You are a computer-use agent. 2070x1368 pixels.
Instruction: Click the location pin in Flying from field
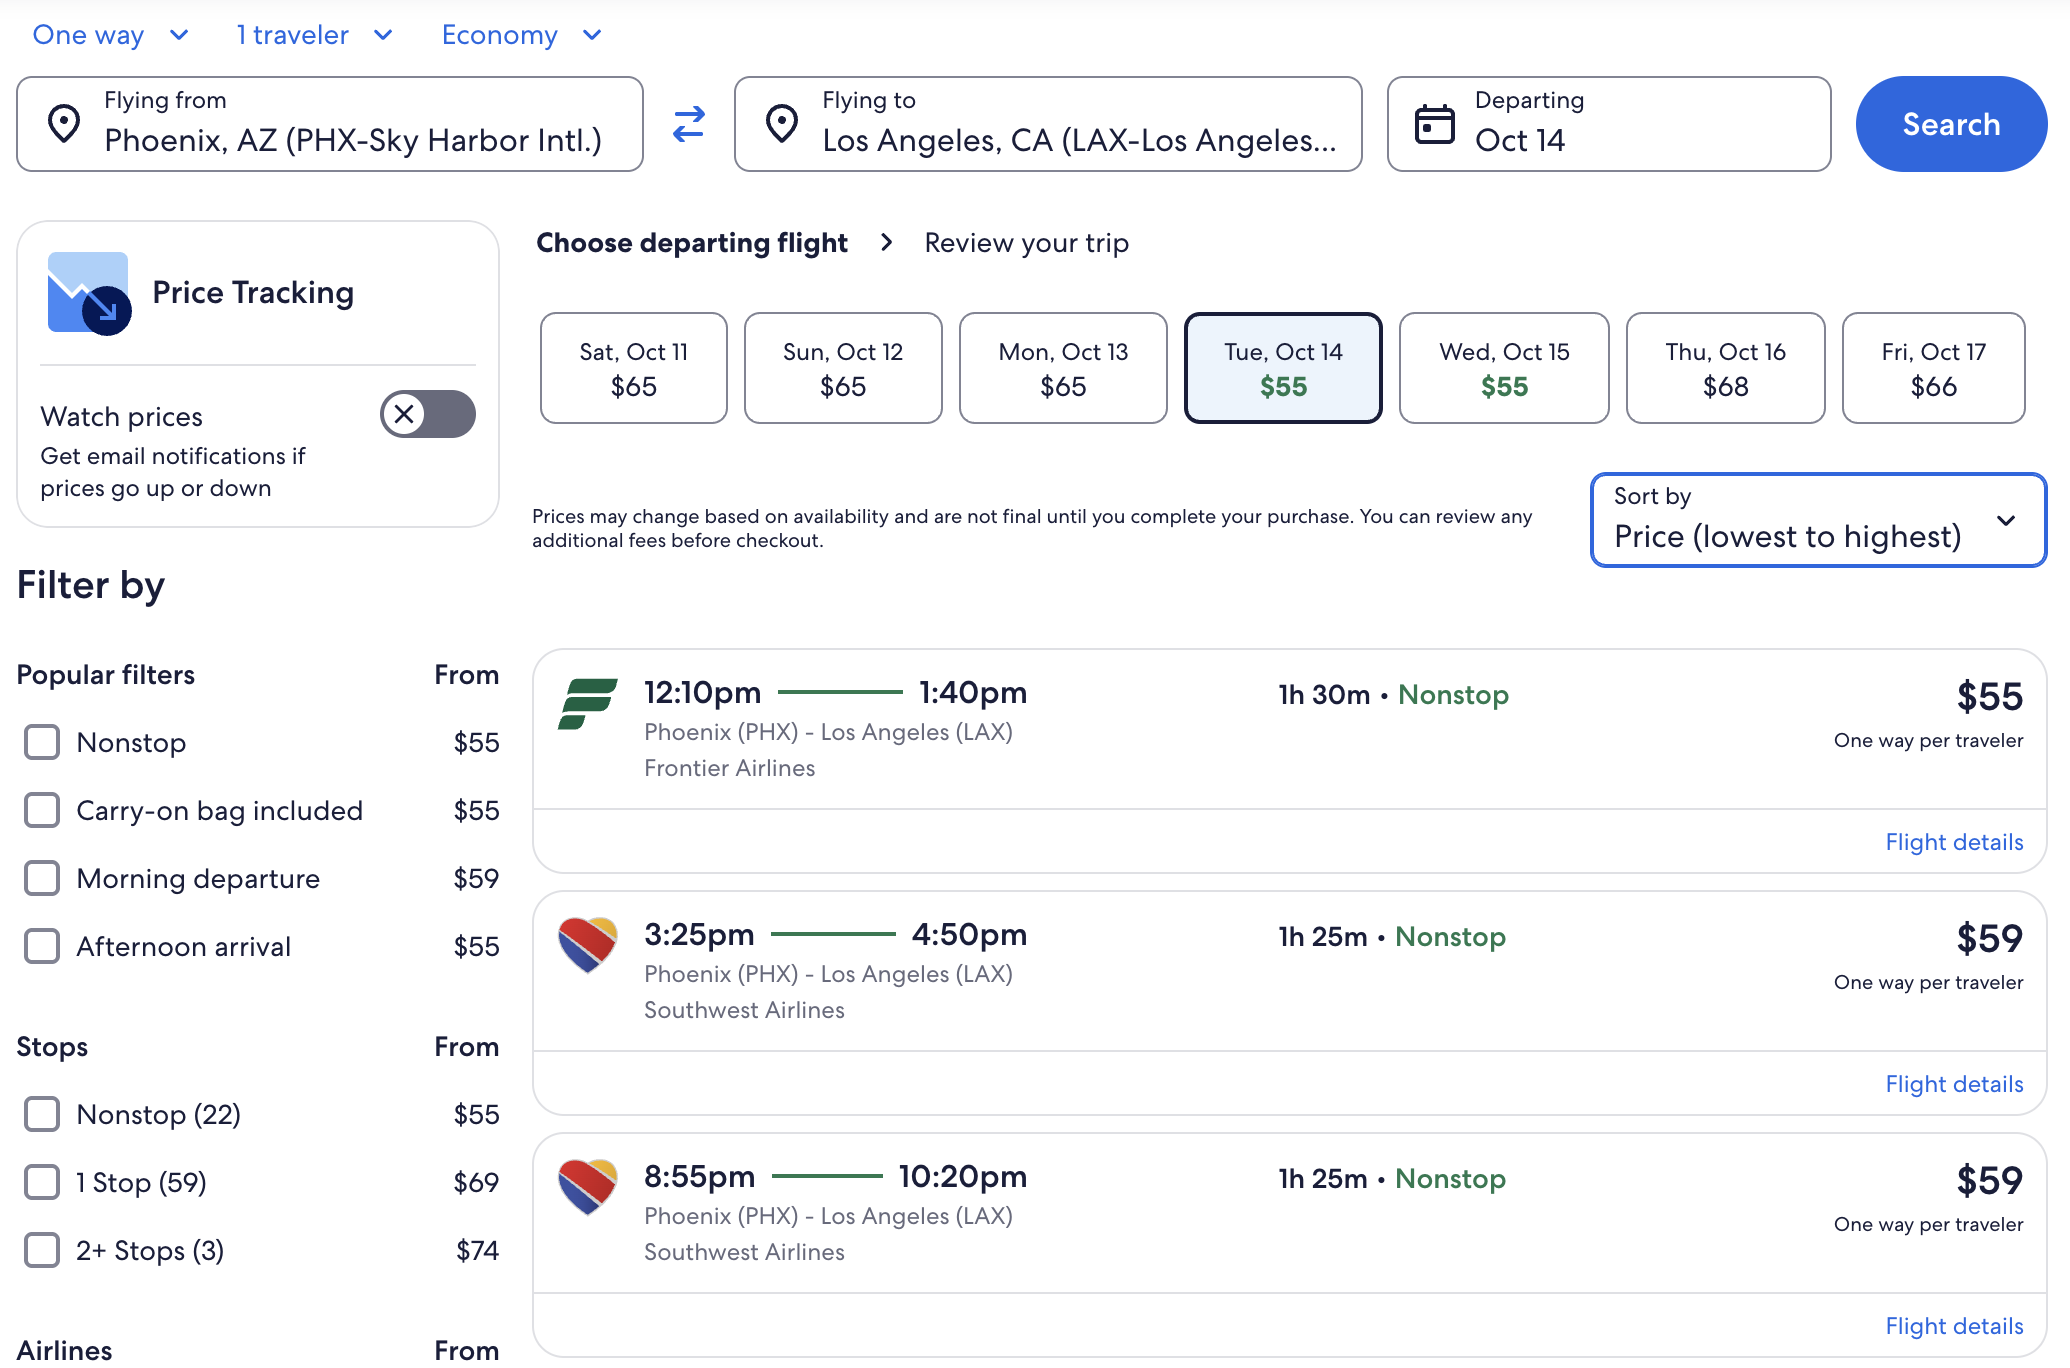click(64, 123)
